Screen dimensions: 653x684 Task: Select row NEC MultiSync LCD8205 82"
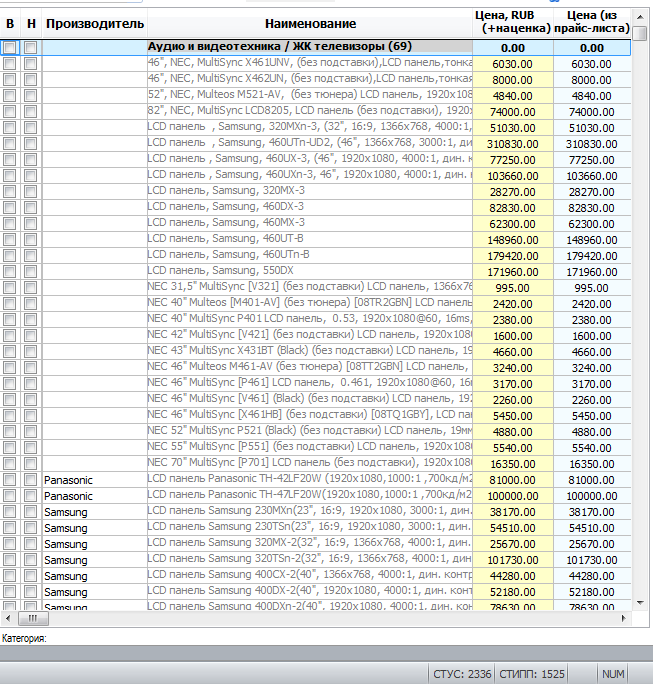click(315, 112)
